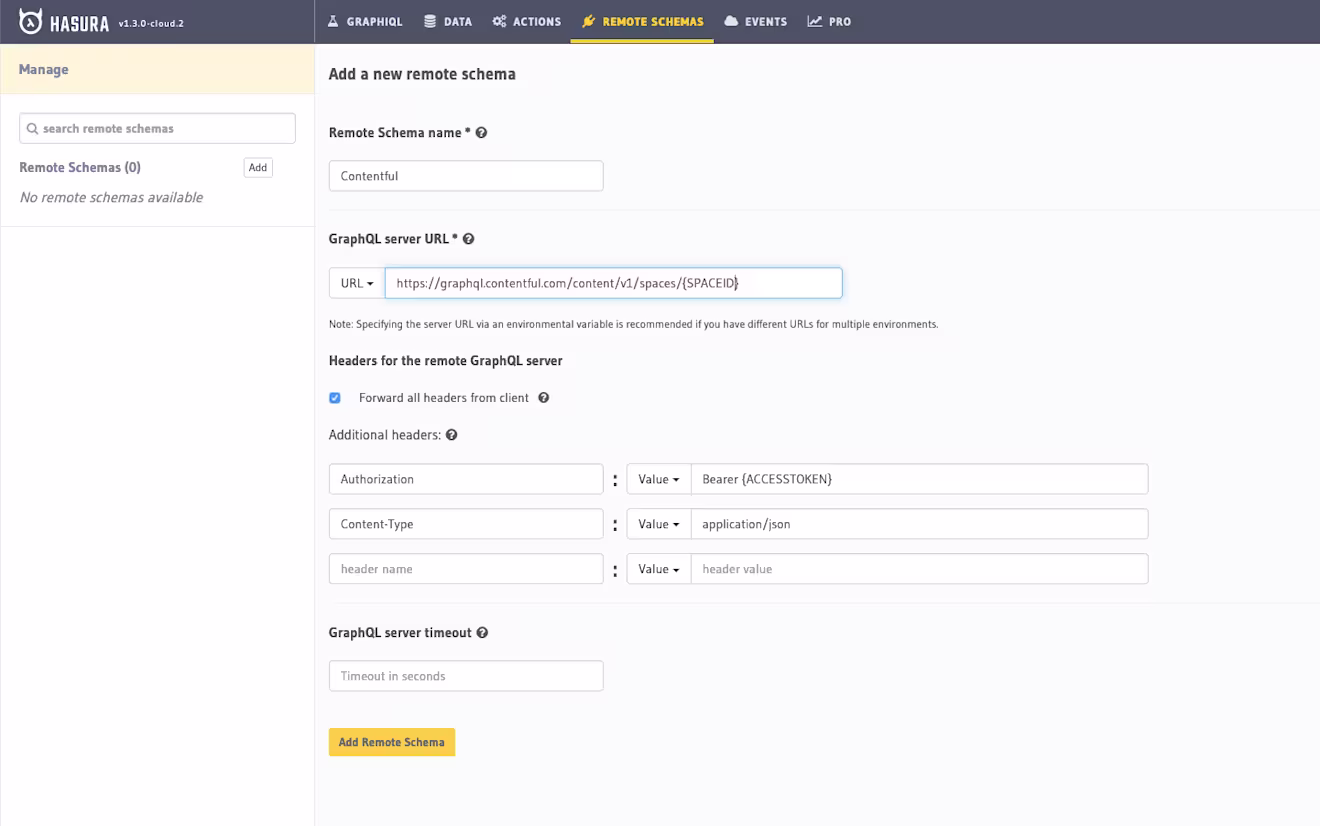Viewport: 1320px width, 826px height.
Task: Click the GraphQL server URL help icon
Action: pyautogui.click(x=468, y=239)
